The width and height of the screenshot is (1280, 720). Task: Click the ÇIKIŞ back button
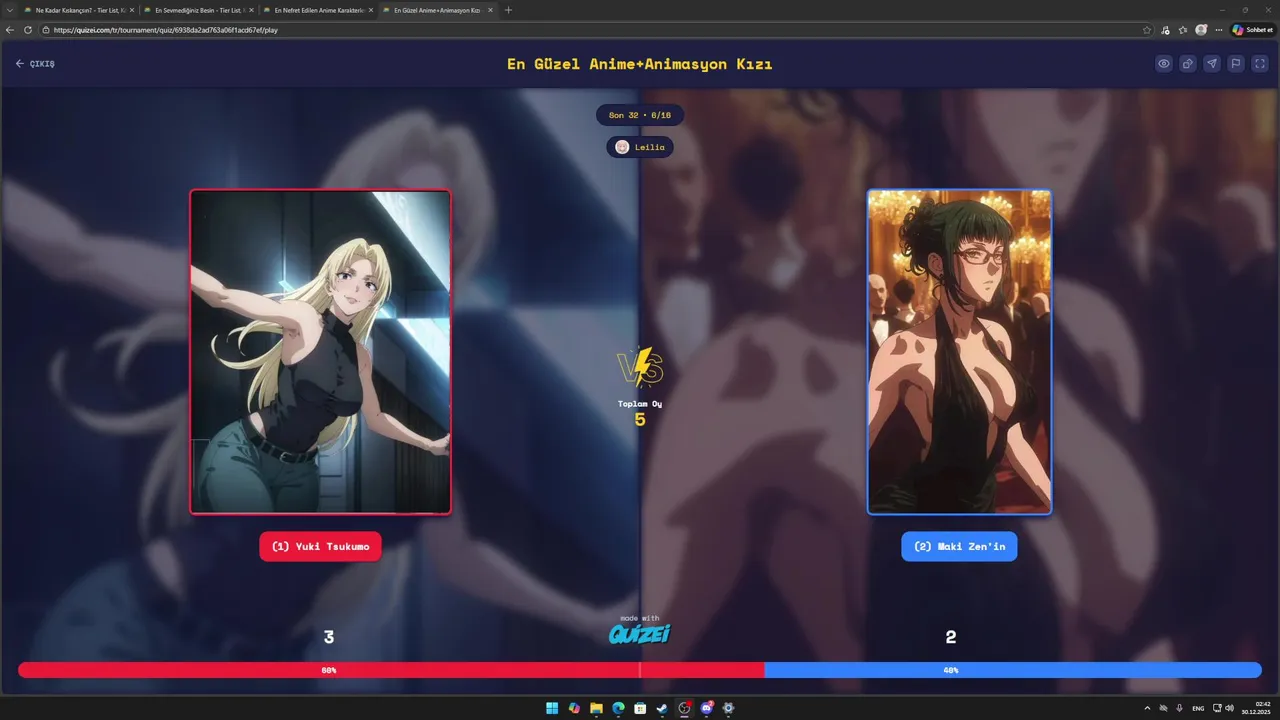point(35,64)
